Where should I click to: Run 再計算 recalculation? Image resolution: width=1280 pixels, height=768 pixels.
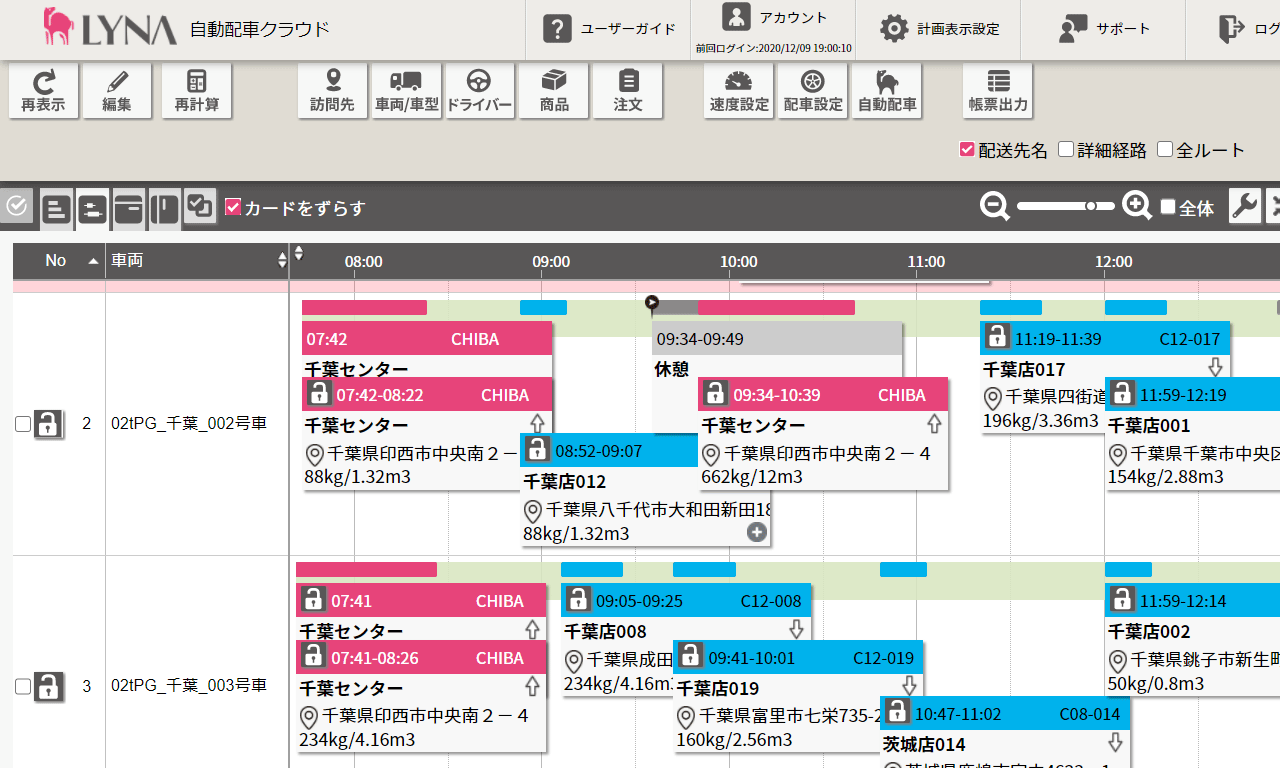pos(197,91)
